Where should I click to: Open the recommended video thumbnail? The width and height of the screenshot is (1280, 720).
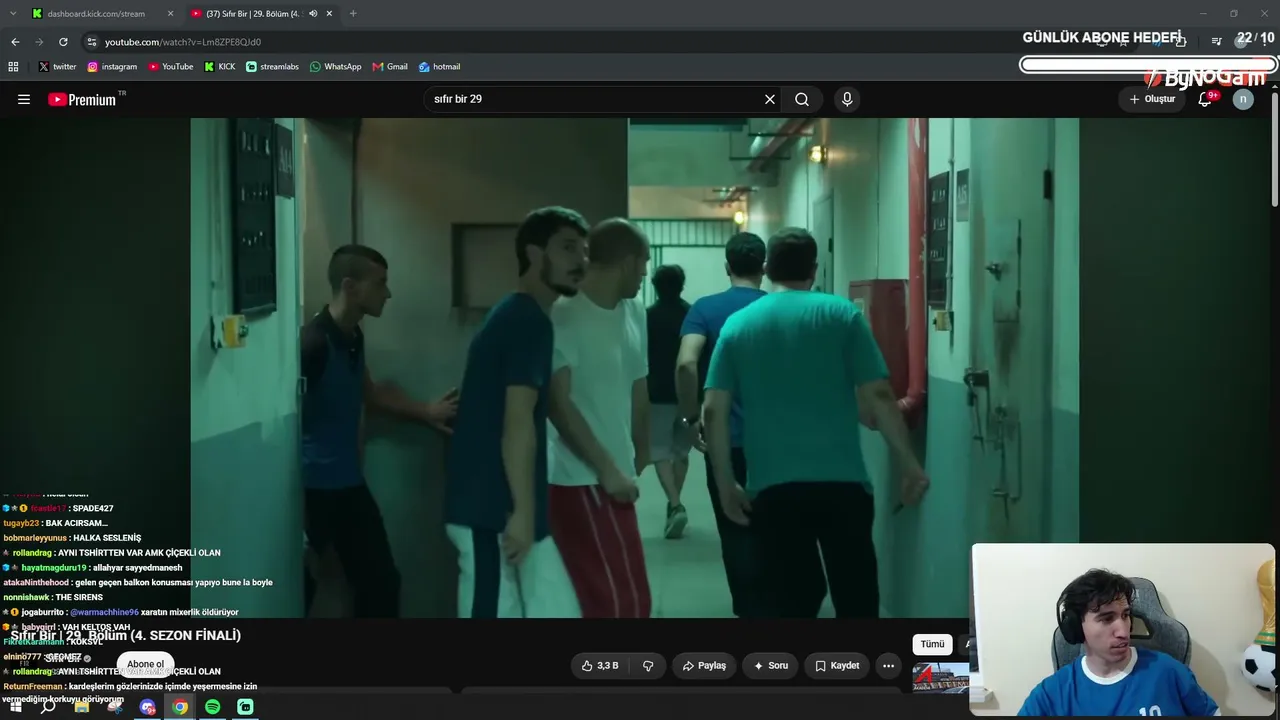click(941, 677)
